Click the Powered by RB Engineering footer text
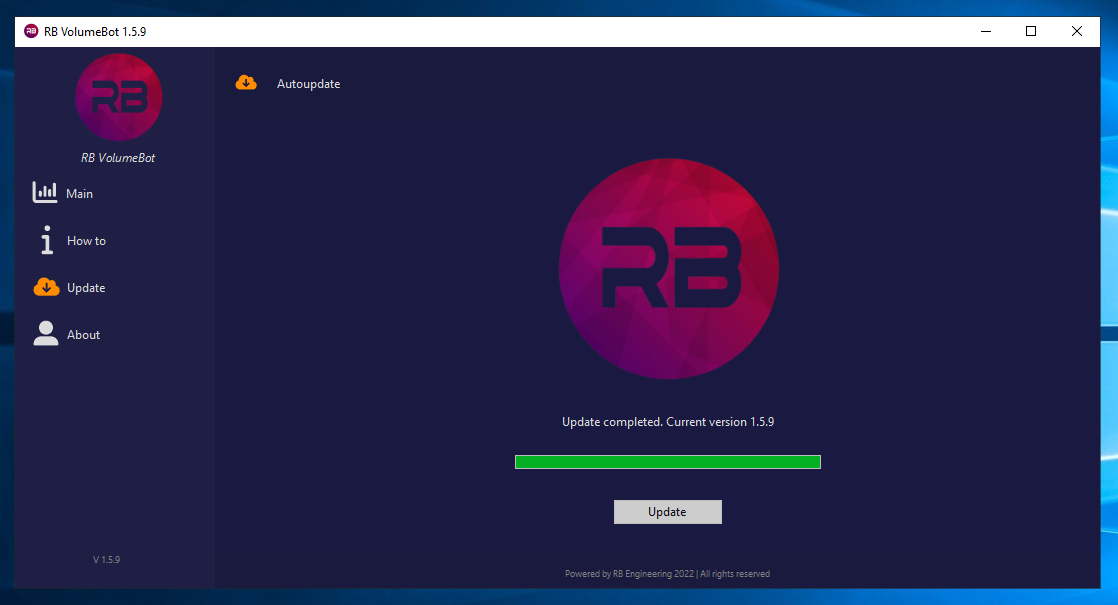1118x605 pixels. point(667,573)
